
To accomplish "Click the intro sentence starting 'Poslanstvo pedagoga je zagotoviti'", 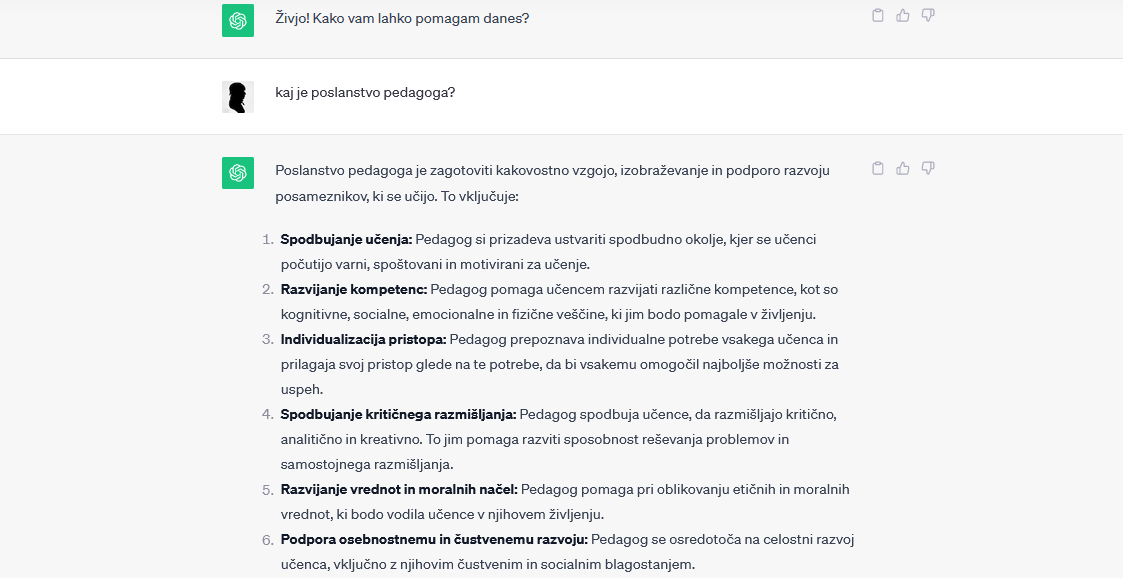I will 552,183.
